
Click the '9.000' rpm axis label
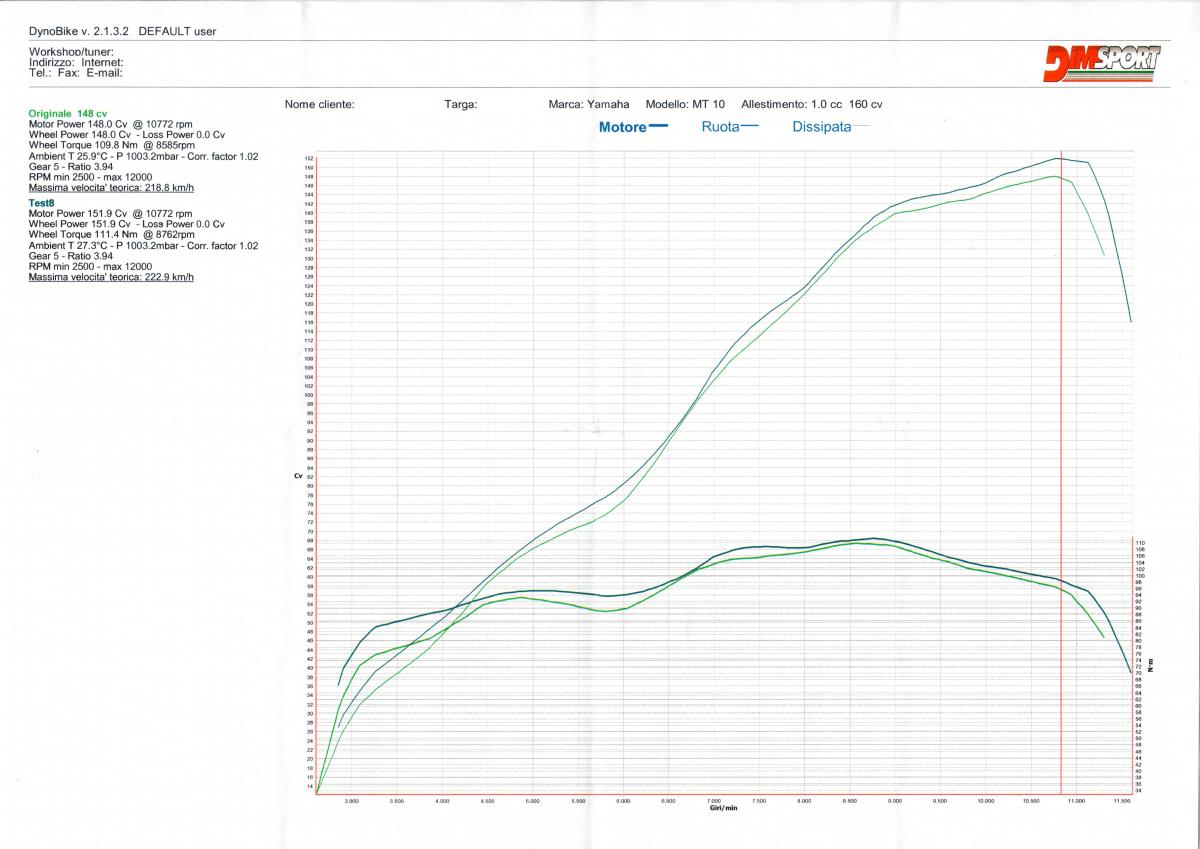pyautogui.click(x=895, y=801)
